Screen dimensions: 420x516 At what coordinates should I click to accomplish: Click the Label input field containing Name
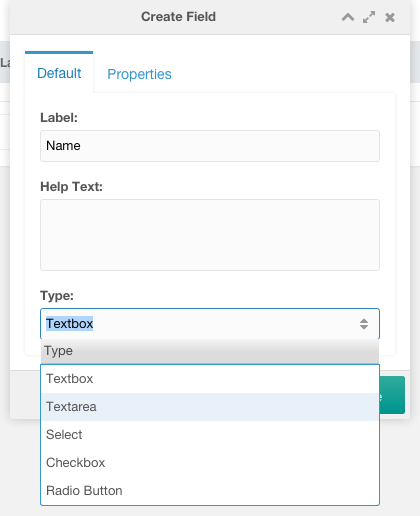pyautogui.click(x=210, y=146)
